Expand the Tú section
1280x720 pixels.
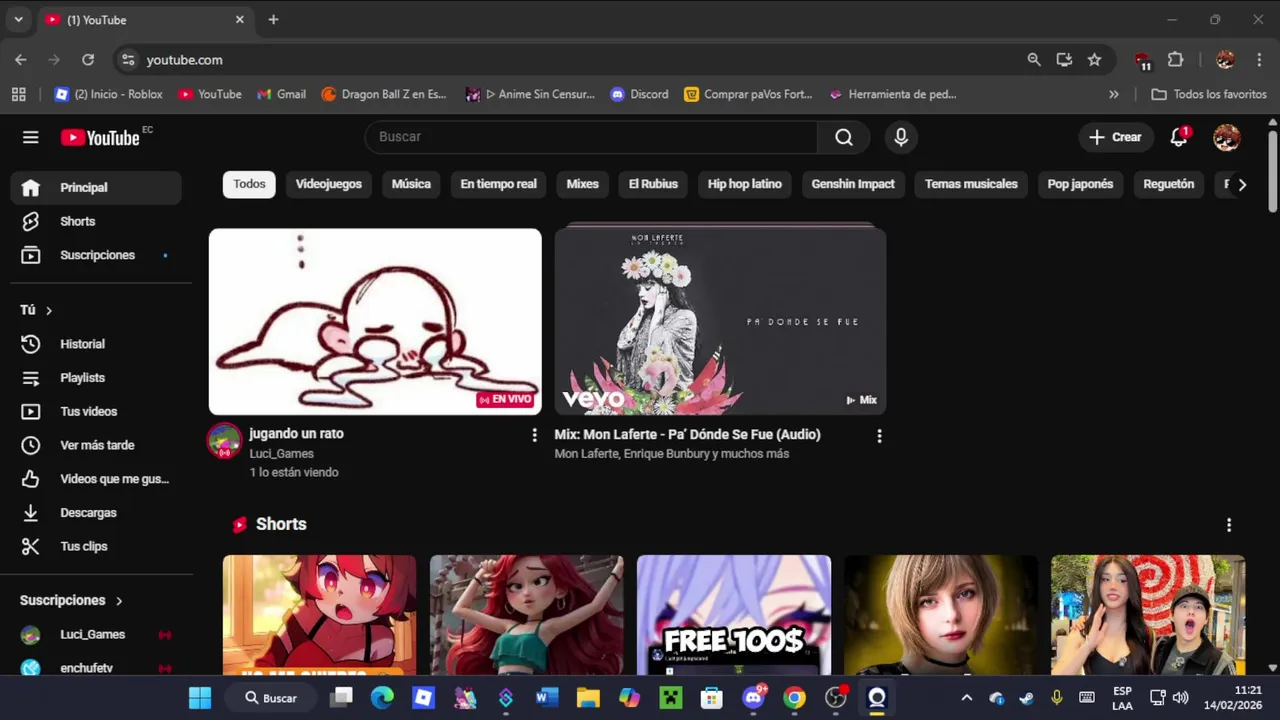pos(36,310)
